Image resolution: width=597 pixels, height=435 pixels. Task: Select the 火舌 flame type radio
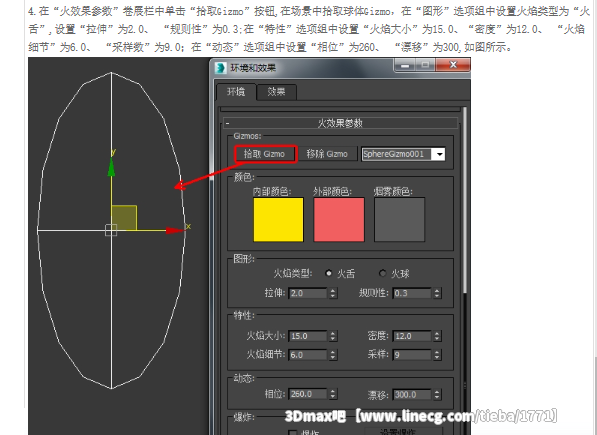[329, 273]
